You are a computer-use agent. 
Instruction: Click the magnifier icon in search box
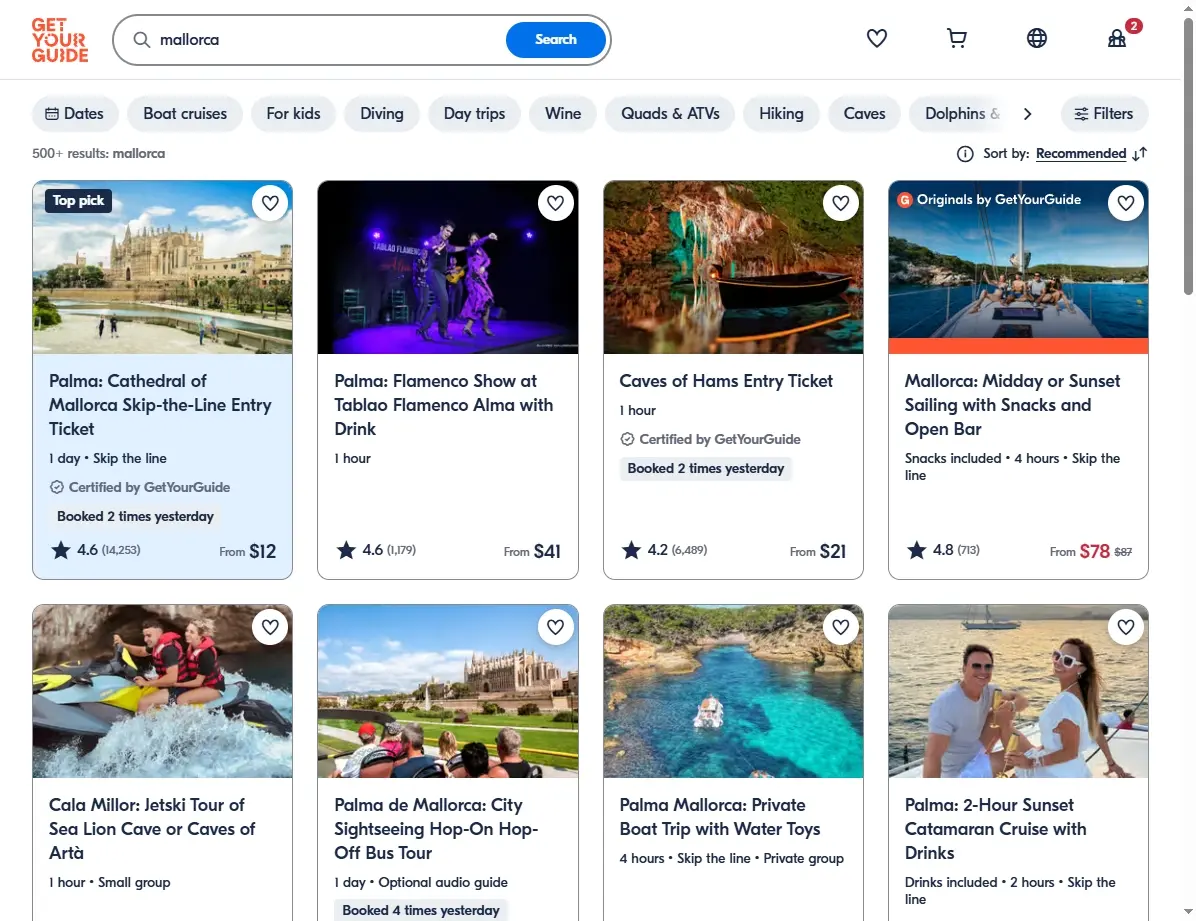142,40
